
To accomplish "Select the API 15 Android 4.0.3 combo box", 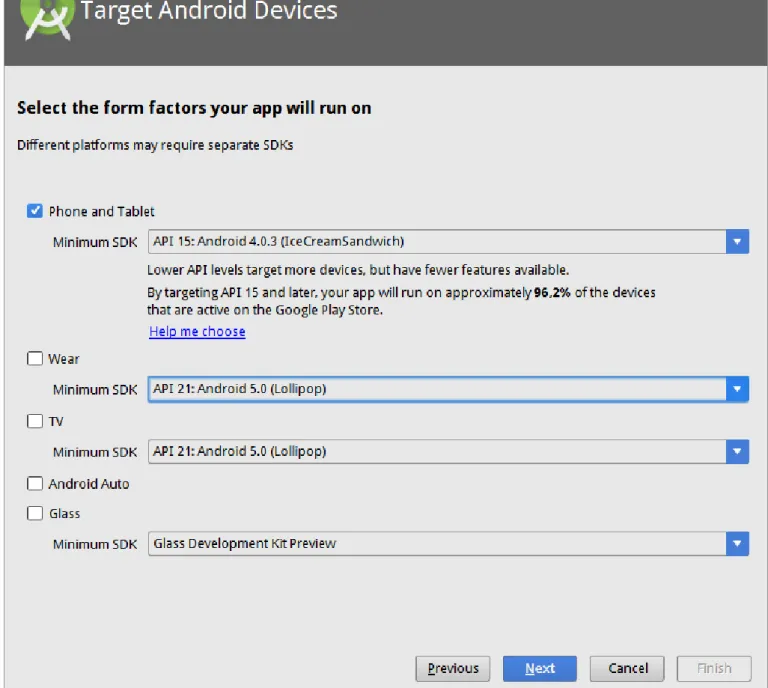I will 448,241.
